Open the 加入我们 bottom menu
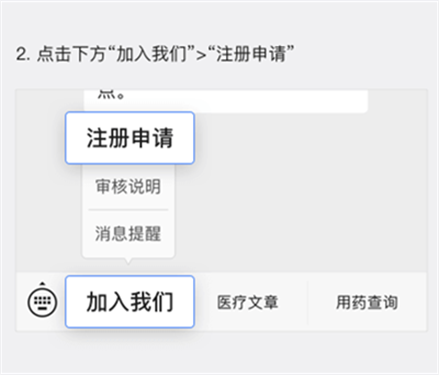 click(x=130, y=302)
